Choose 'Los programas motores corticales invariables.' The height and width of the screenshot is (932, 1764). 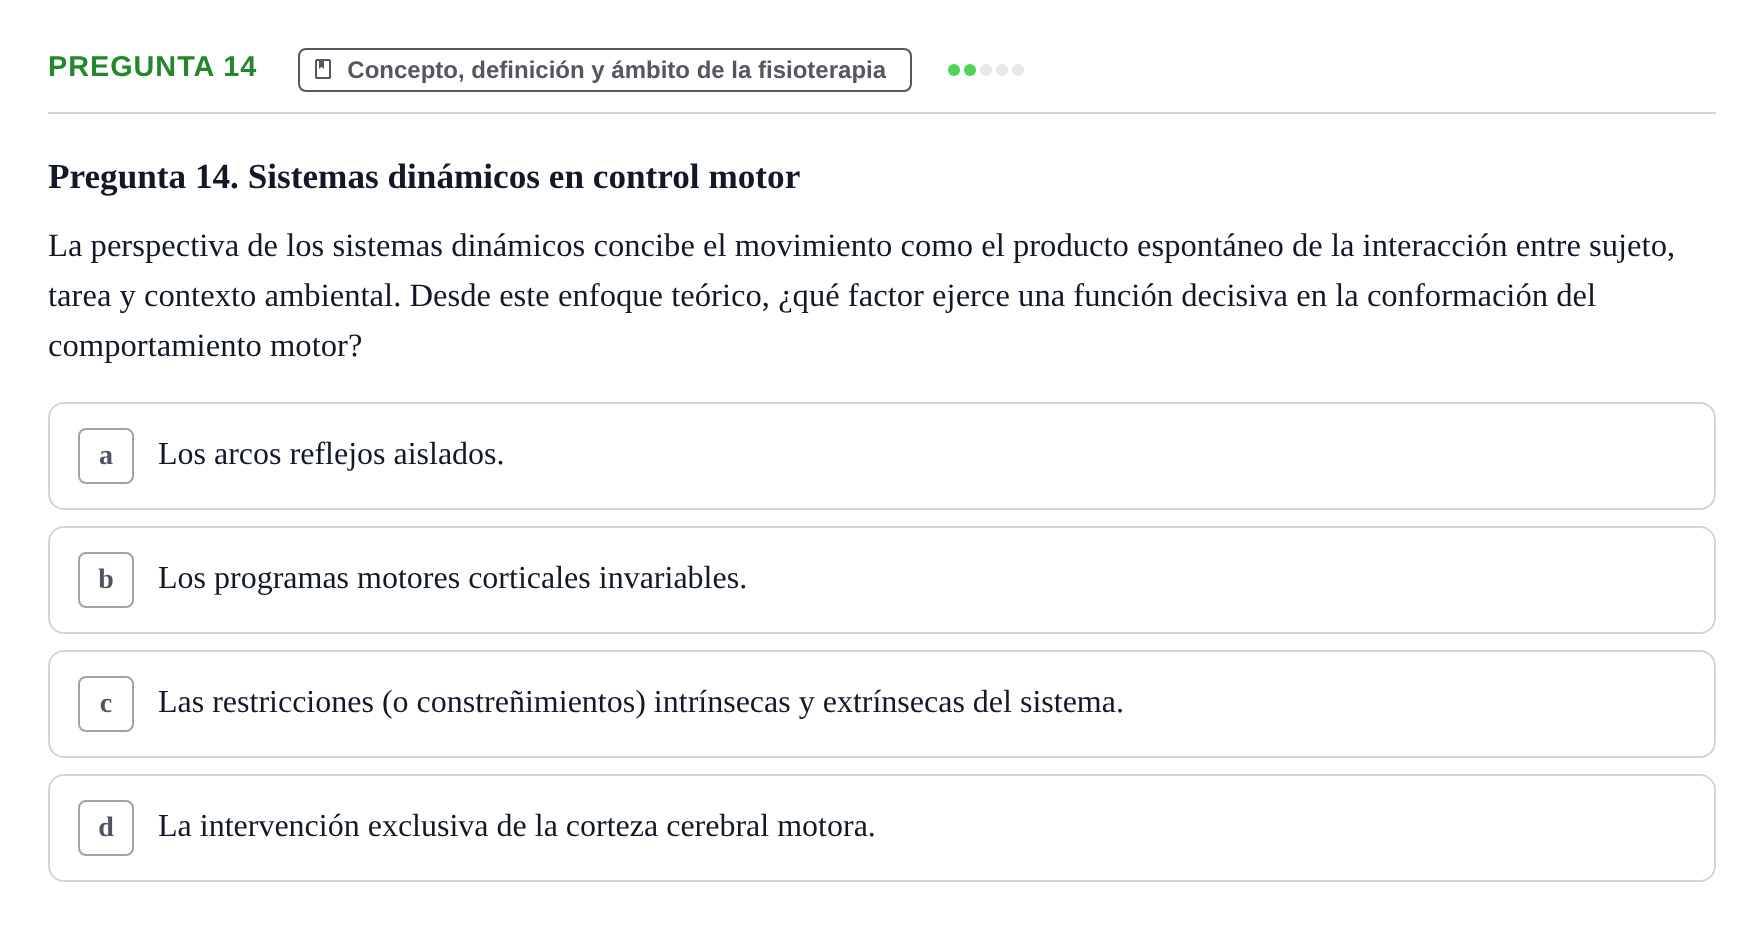(x=452, y=578)
